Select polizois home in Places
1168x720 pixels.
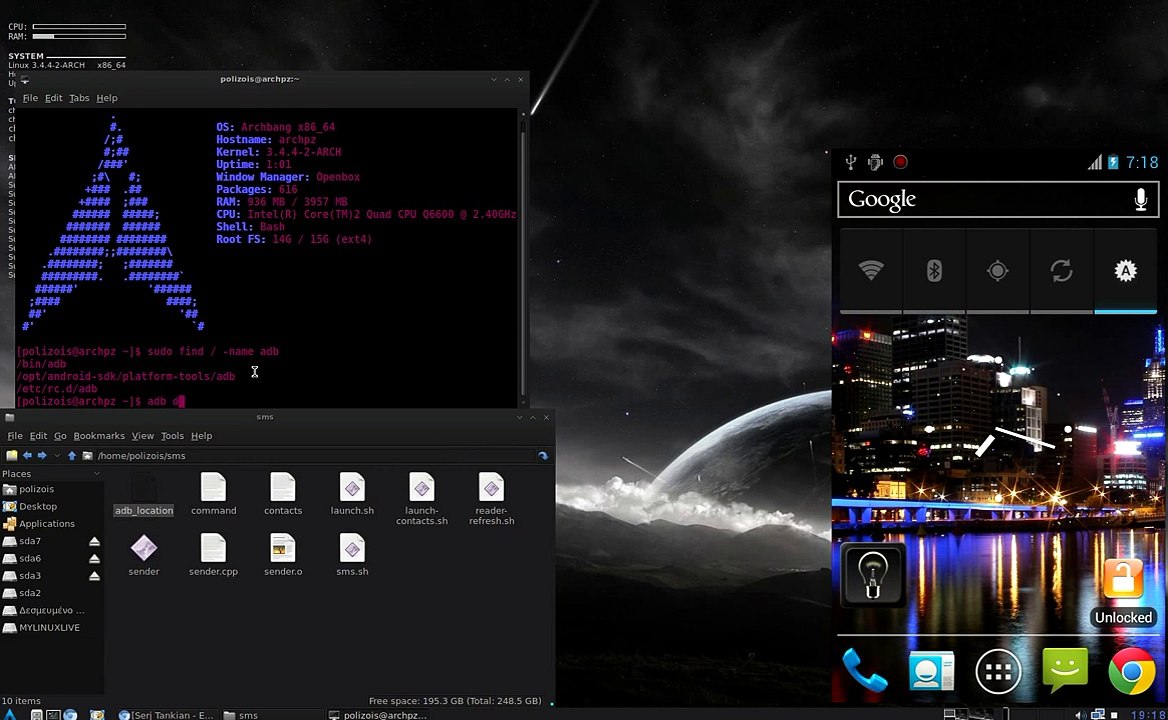tap(36, 489)
